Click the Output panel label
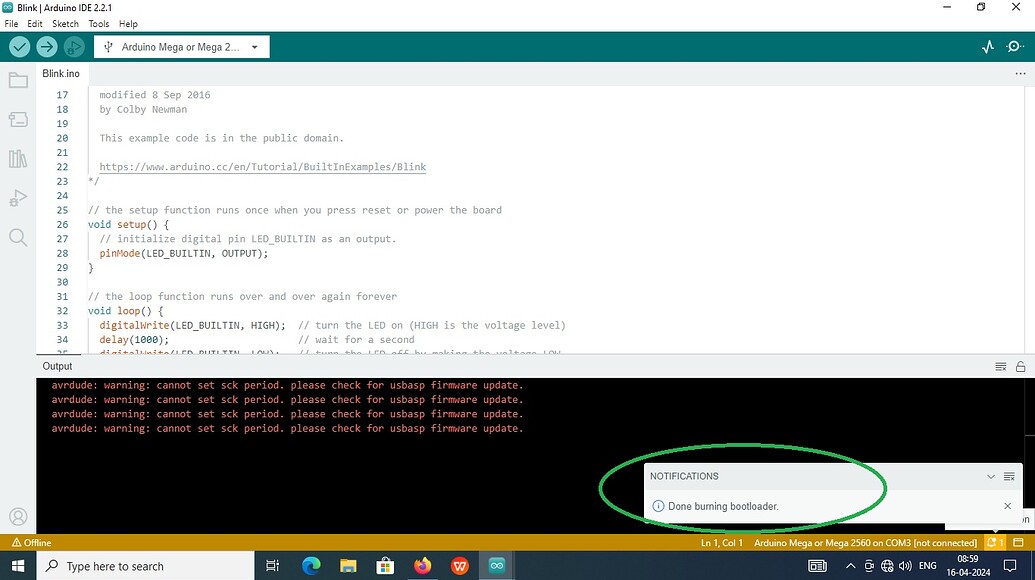1035x580 pixels. tap(57, 366)
